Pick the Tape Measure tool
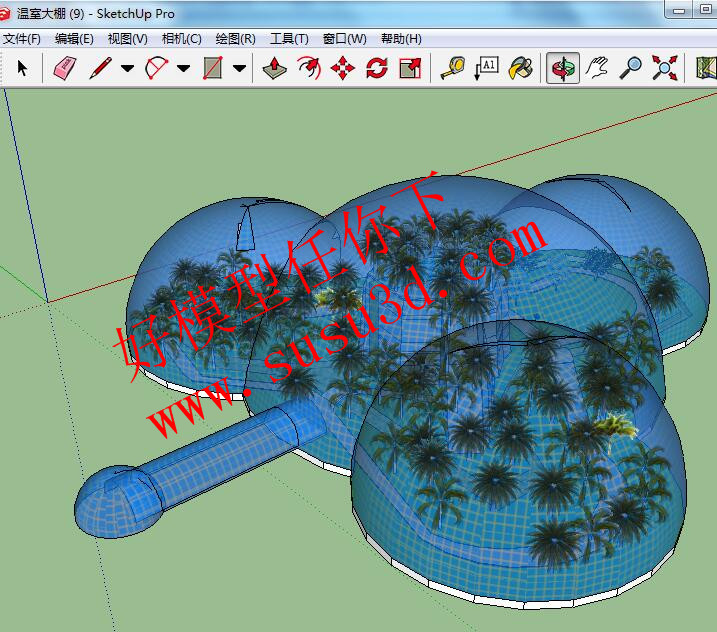The height and width of the screenshot is (632, 717). pyautogui.click(x=453, y=68)
